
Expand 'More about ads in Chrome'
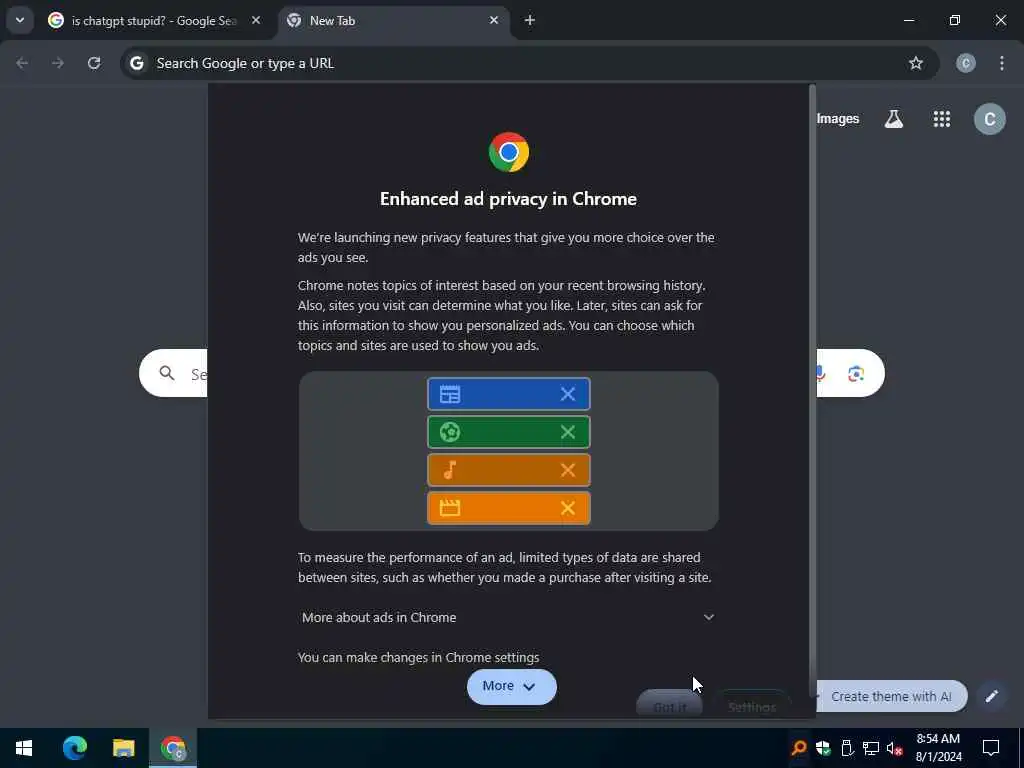point(508,617)
